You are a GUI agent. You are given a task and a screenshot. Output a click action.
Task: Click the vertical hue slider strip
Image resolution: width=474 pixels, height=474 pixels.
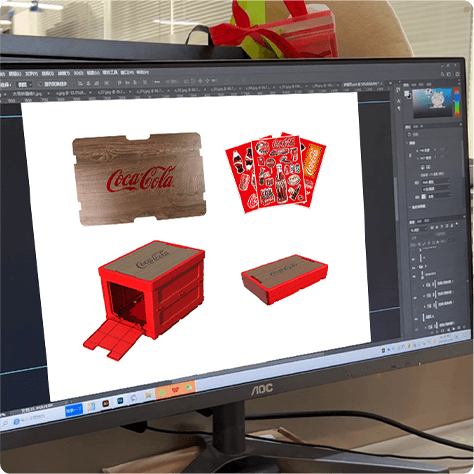pyautogui.click(x=457, y=102)
